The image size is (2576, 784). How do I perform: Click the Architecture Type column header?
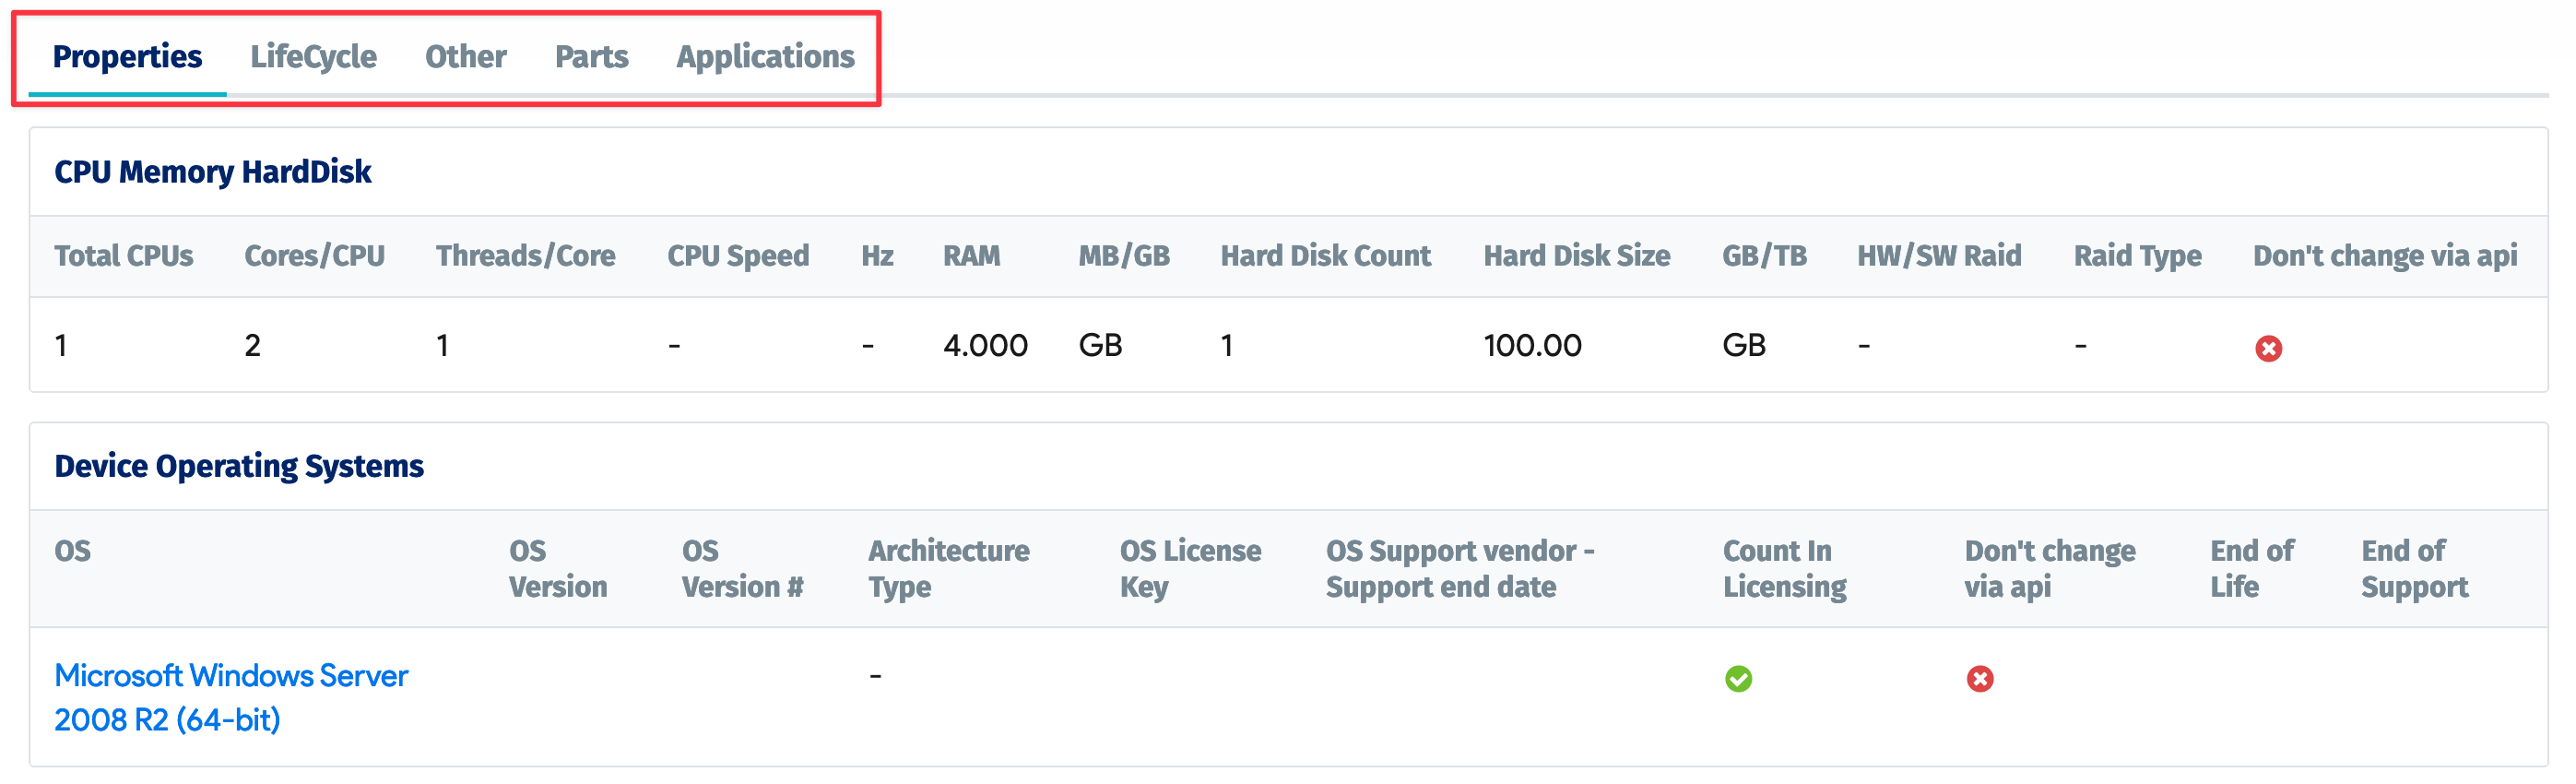pos(948,568)
